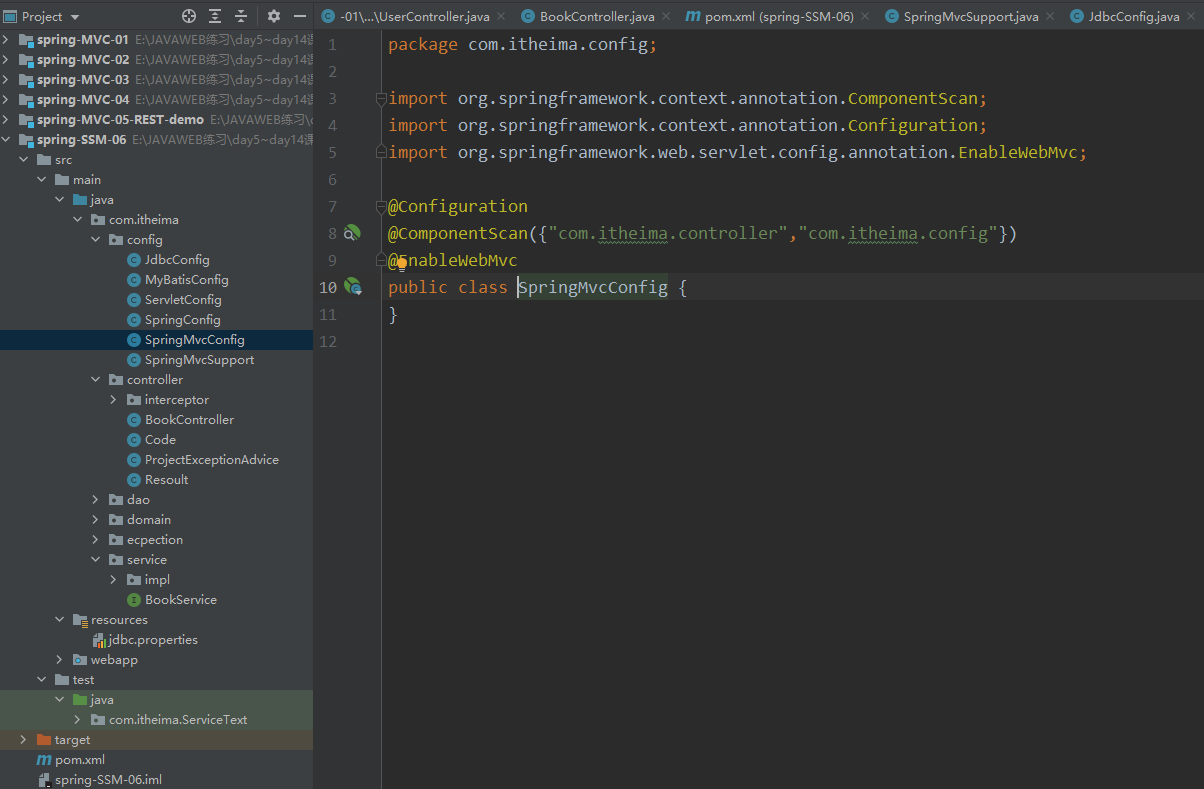Select the ProjectExceptionAdvice class
Image resolution: width=1204 pixels, height=789 pixels.
(x=211, y=460)
